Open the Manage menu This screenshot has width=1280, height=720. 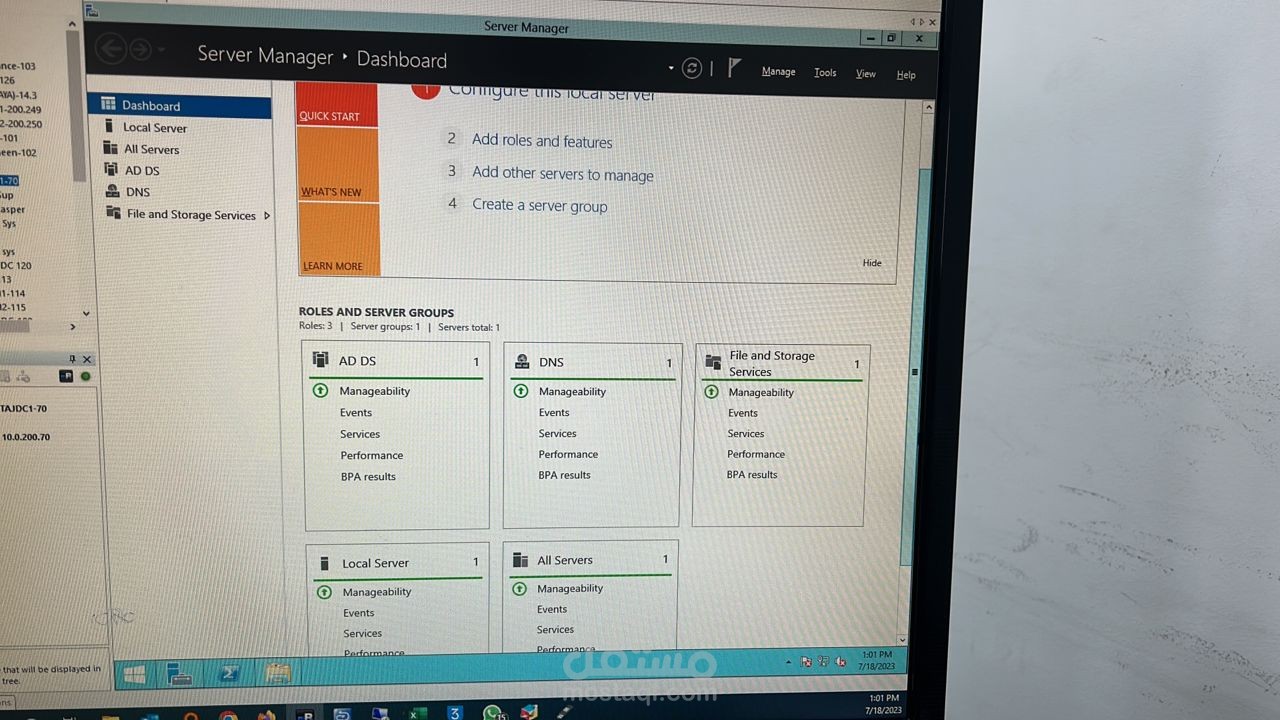coord(778,71)
